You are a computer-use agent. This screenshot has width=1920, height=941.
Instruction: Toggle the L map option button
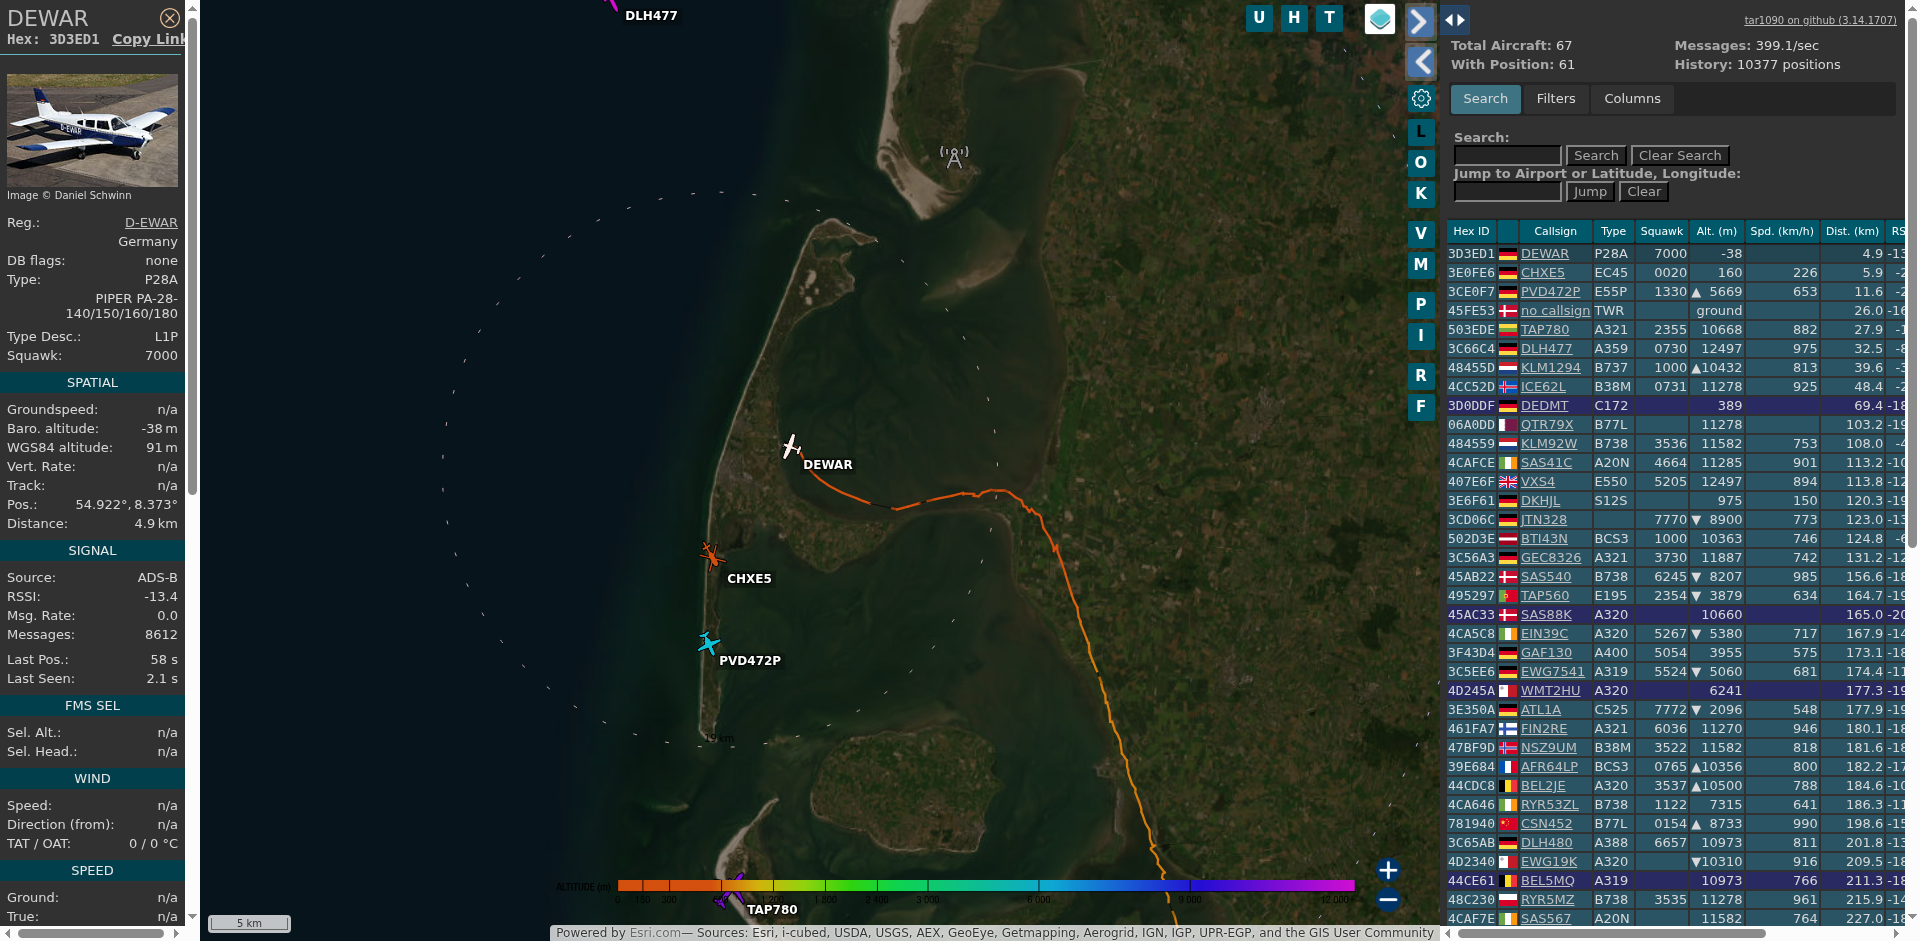(x=1421, y=132)
